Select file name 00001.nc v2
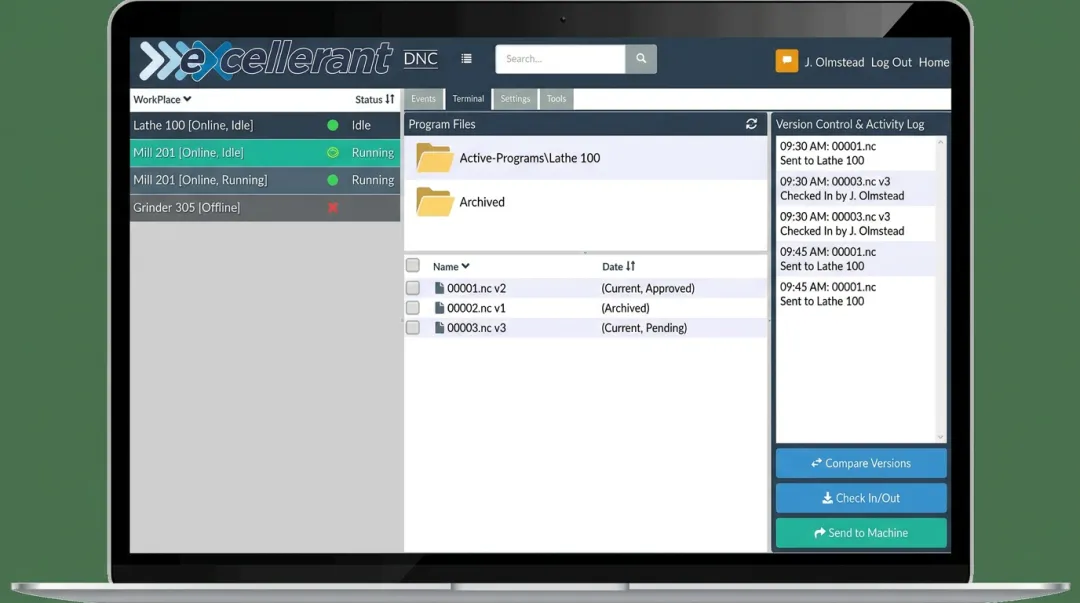 coord(476,288)
